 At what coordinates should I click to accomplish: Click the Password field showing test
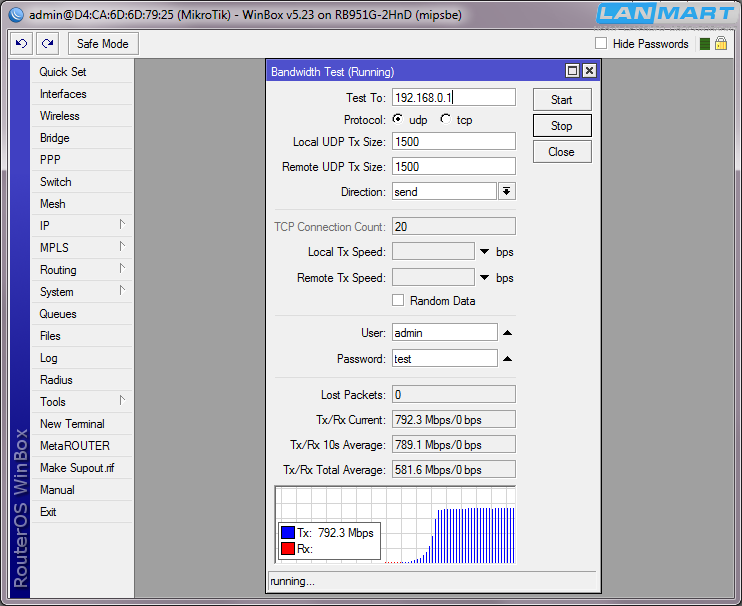pos(444,359)
